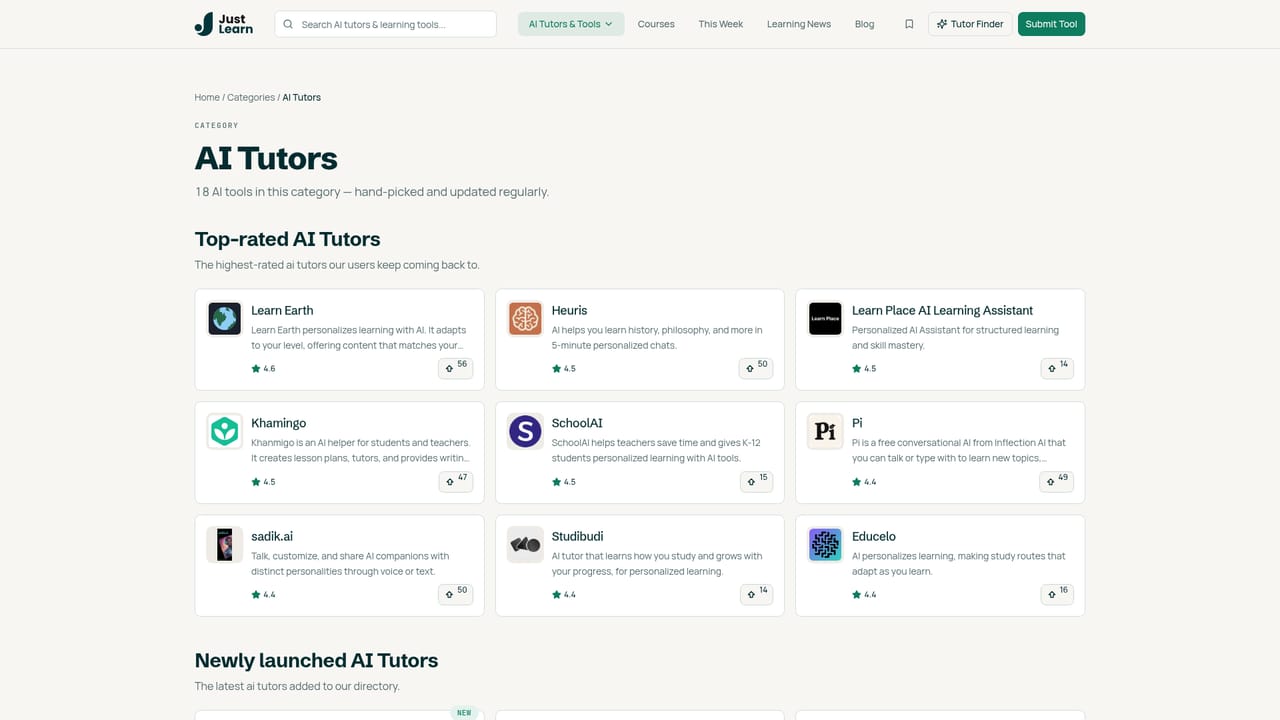Click Learn Earth 4.6 star rating

coord(263,368)
